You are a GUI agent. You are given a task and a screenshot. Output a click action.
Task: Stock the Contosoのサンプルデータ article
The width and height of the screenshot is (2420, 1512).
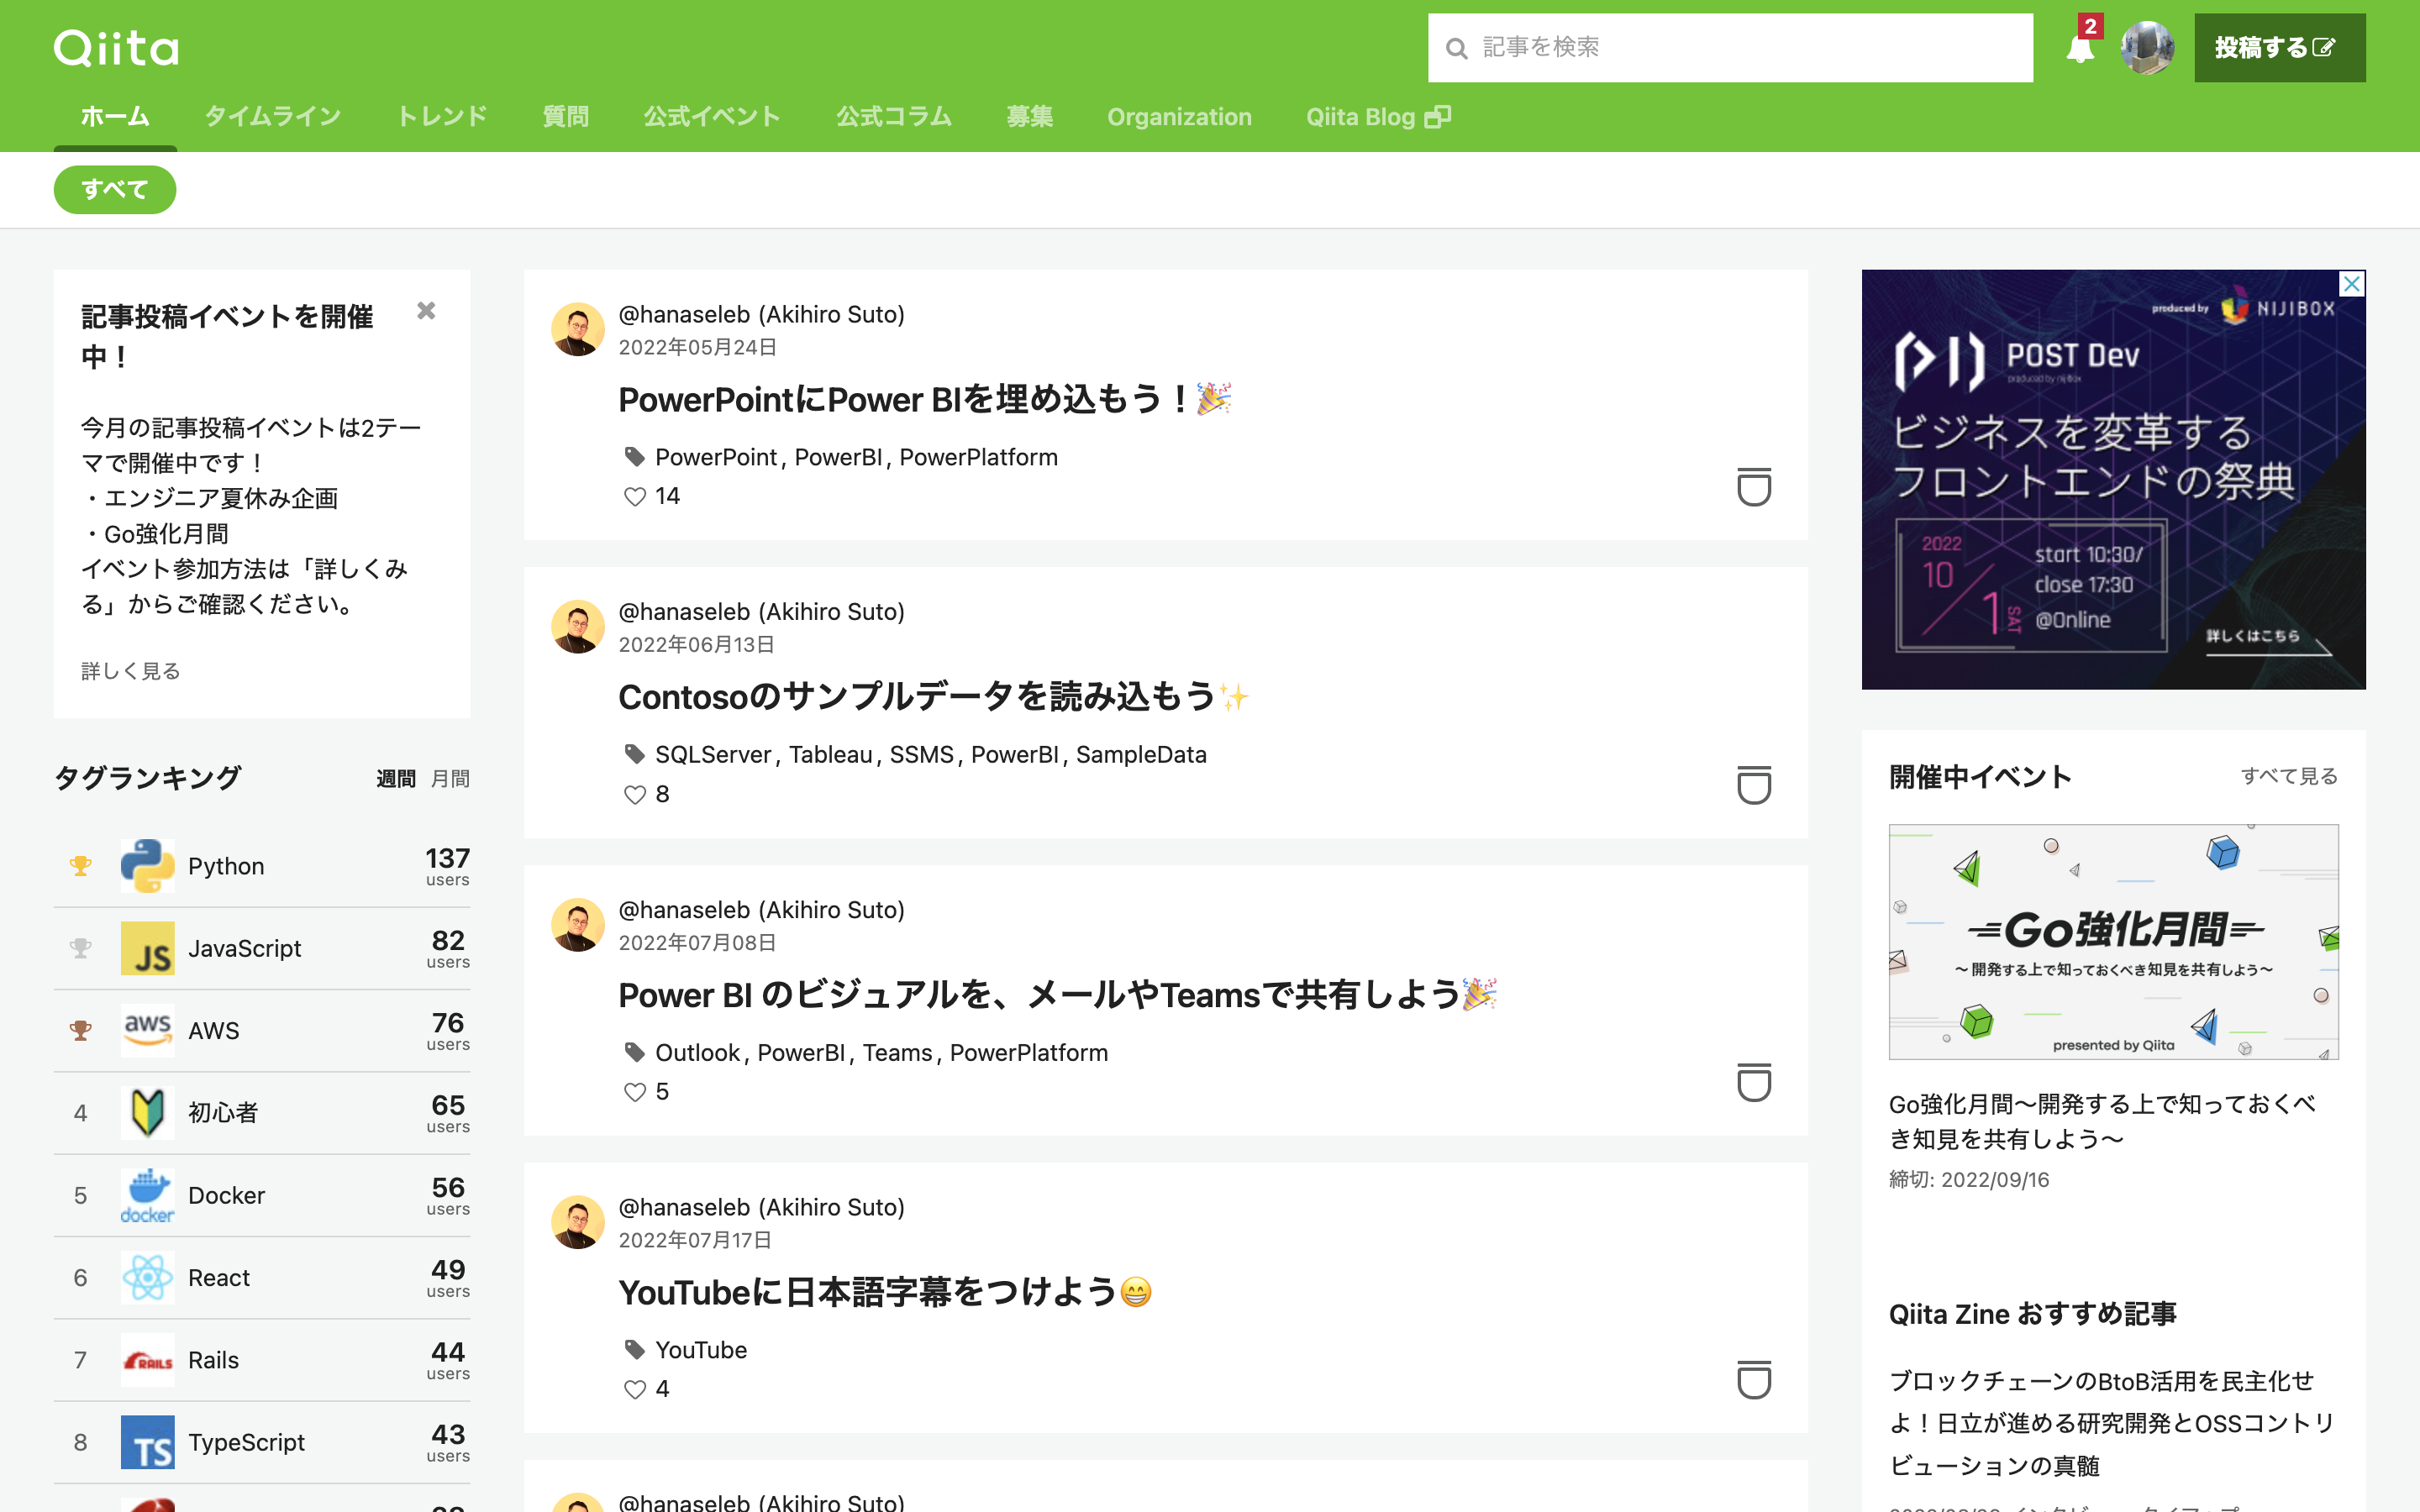1754,785
